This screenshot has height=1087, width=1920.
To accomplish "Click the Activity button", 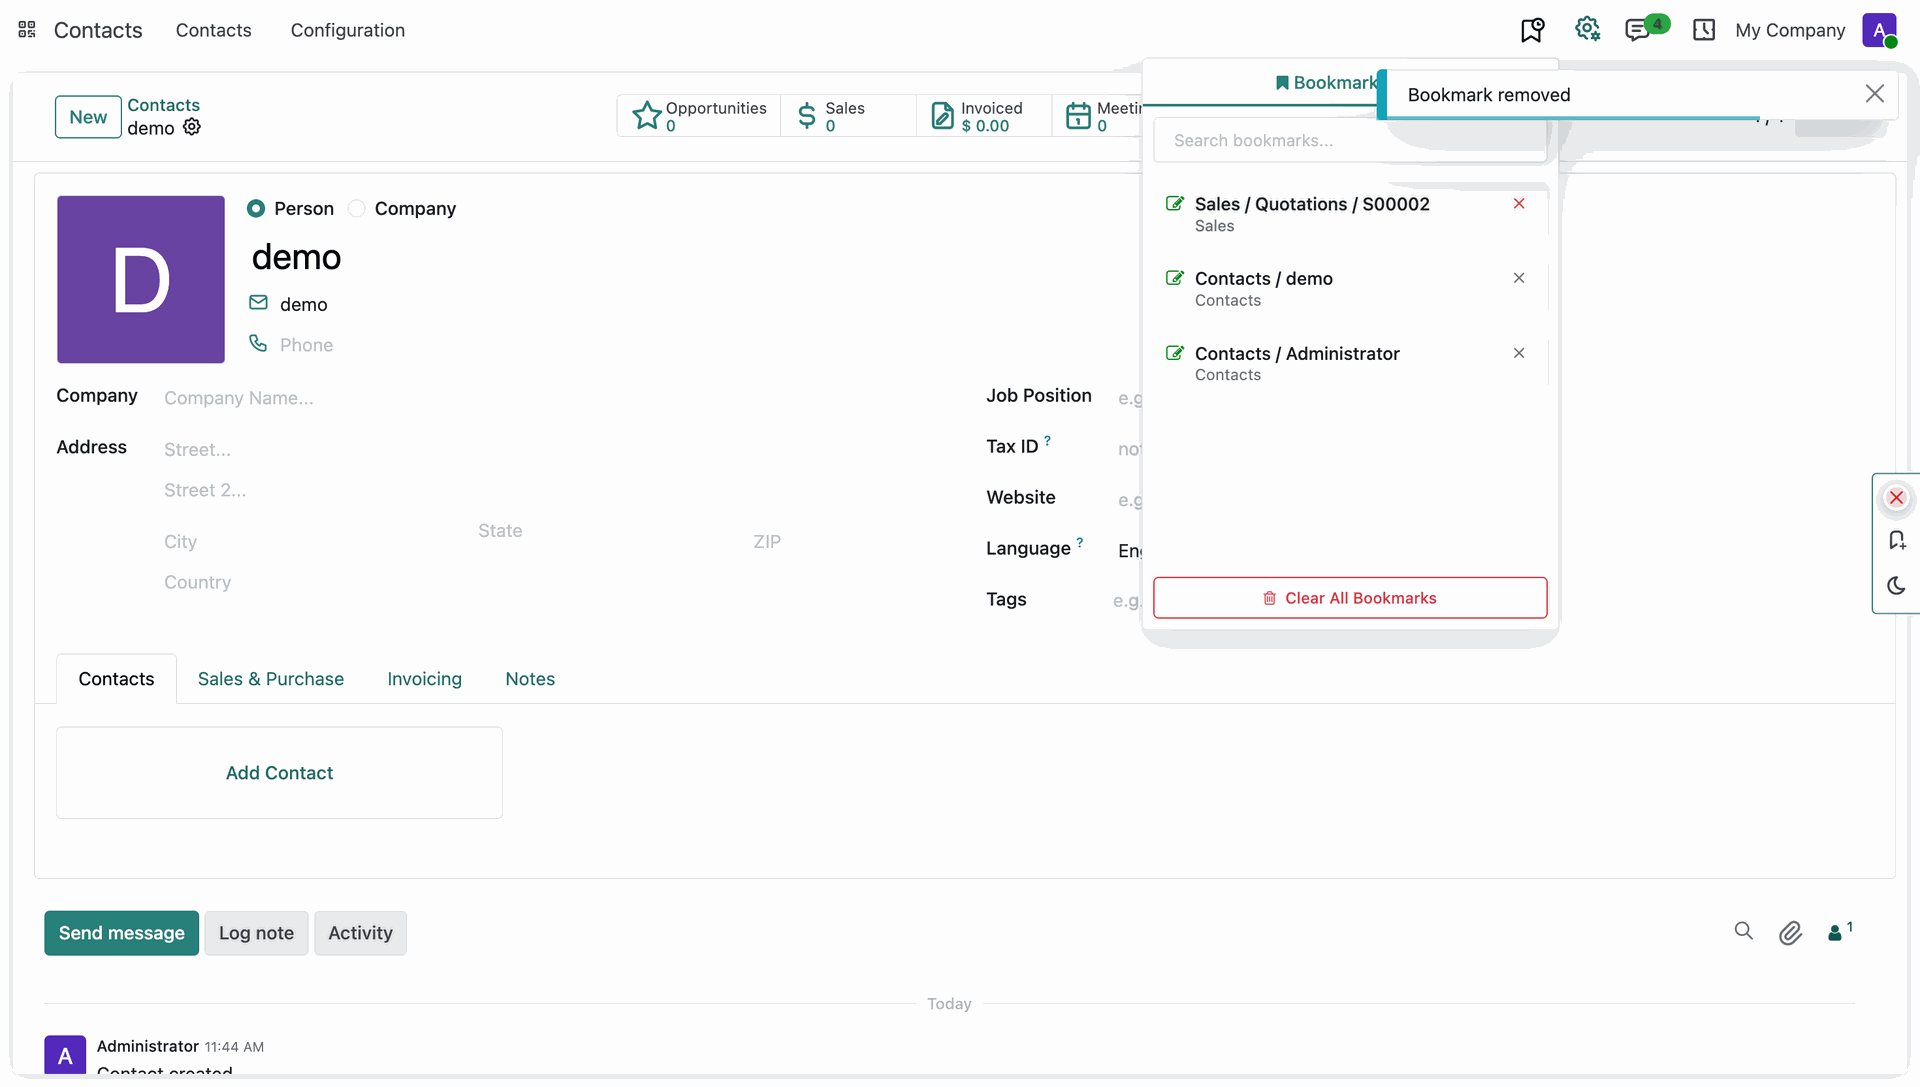I will click(360, 933).
